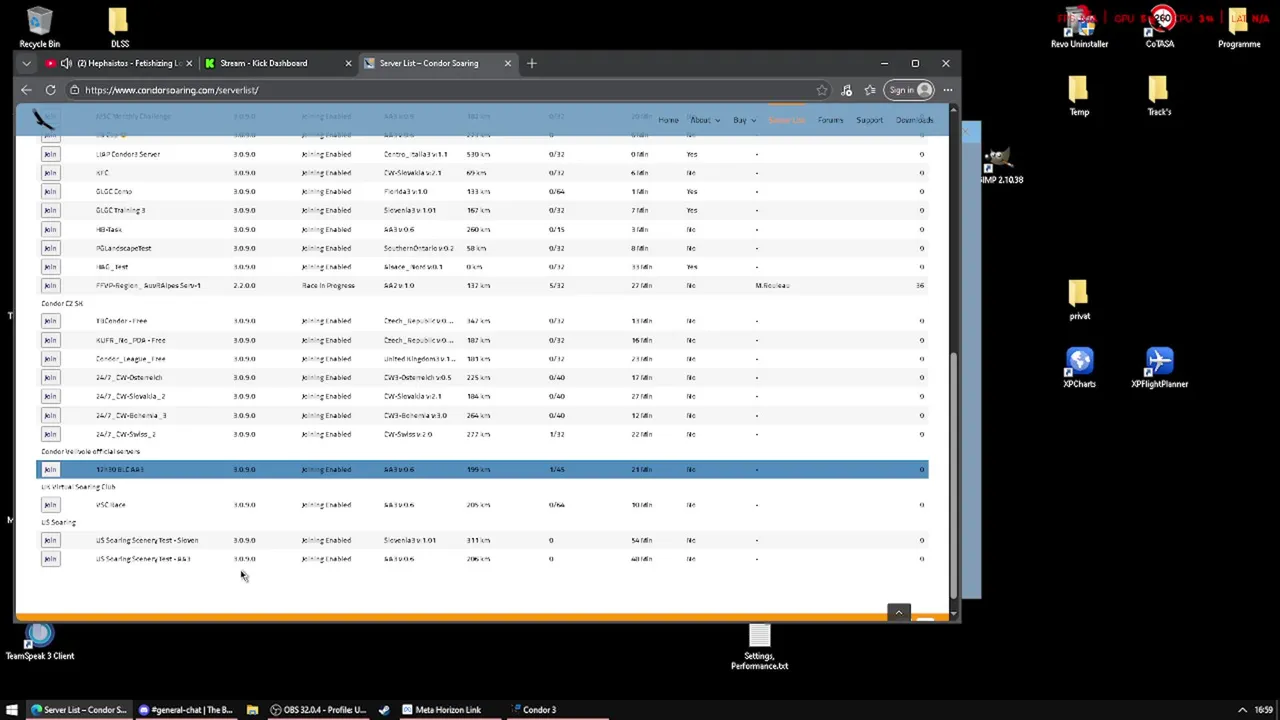Open the Temp folder on desktop
This screenshot has height=720, width=1280.
pos(1079,97)
